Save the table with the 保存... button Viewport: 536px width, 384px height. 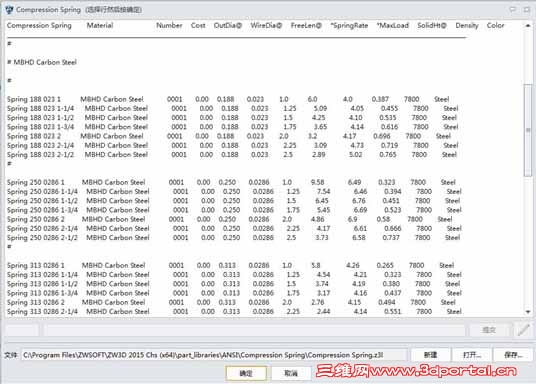click(513, 355)
